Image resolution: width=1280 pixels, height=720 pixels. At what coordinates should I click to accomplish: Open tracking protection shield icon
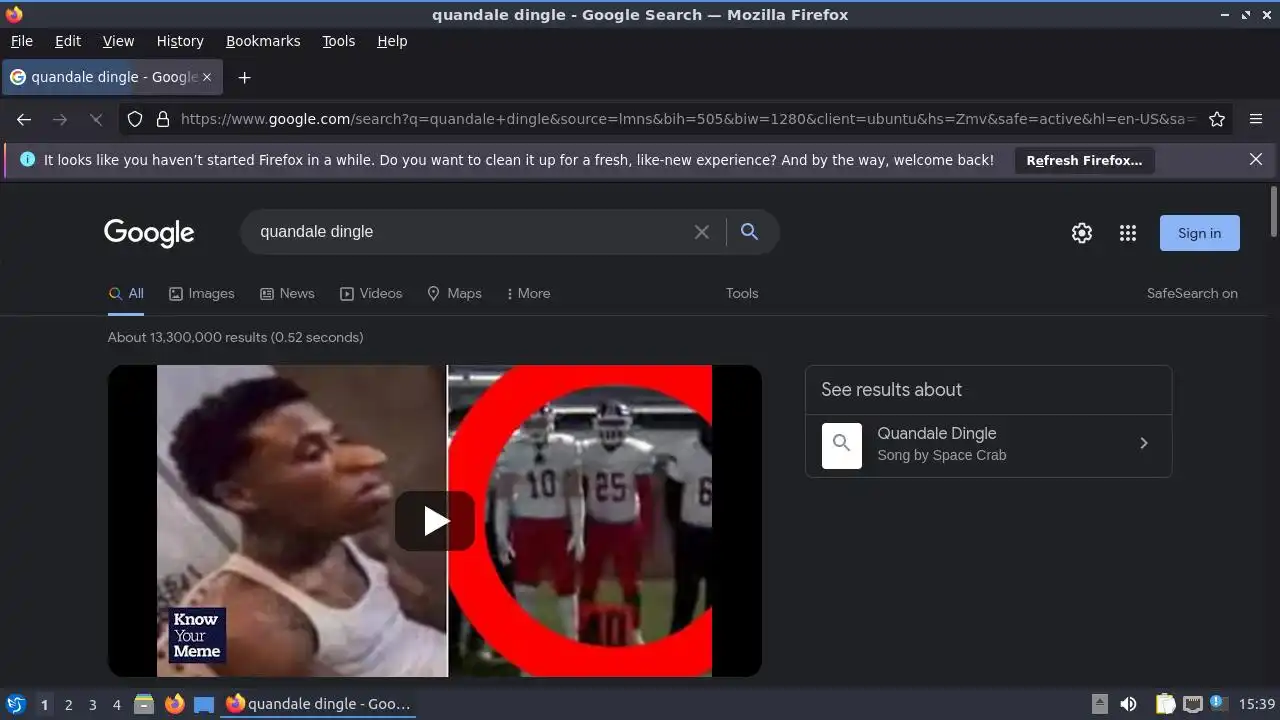coord(135,119)
